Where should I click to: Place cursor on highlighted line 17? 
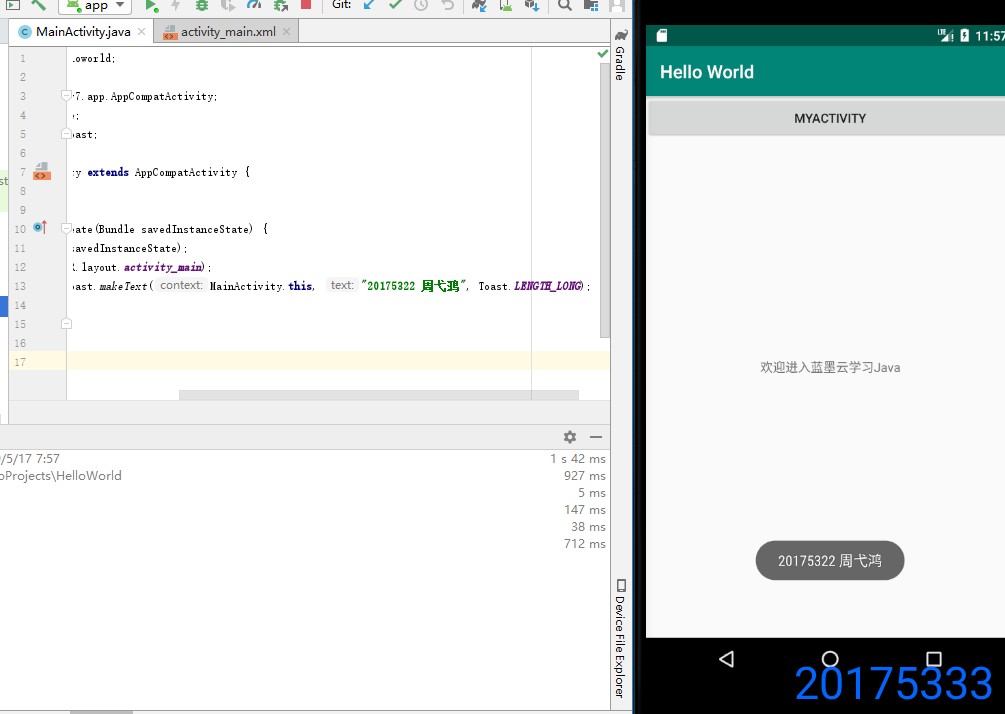(338, 361)
